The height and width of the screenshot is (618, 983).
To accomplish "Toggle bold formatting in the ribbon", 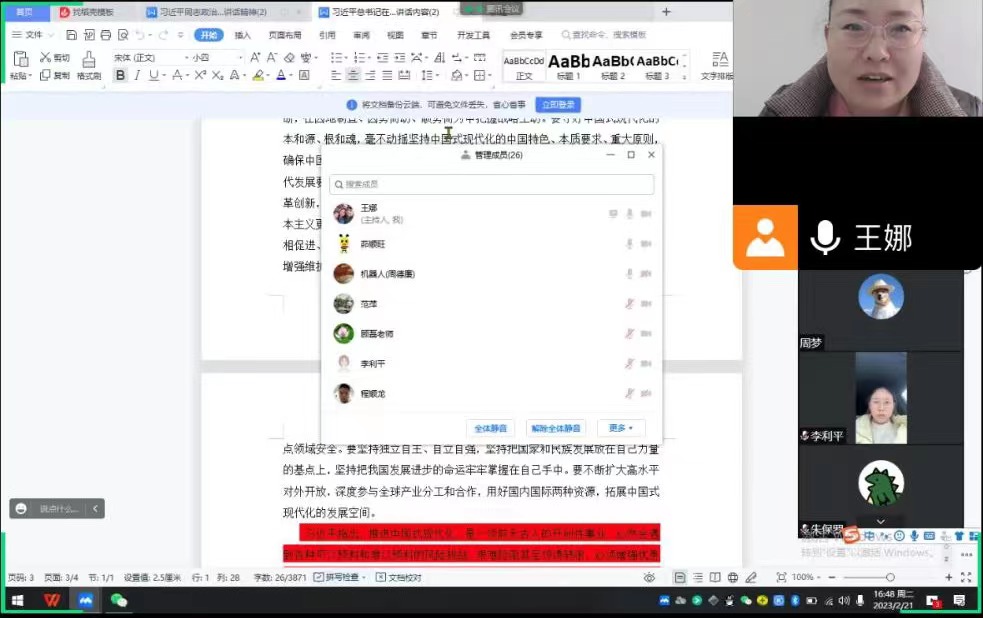I will coord(120,75).
